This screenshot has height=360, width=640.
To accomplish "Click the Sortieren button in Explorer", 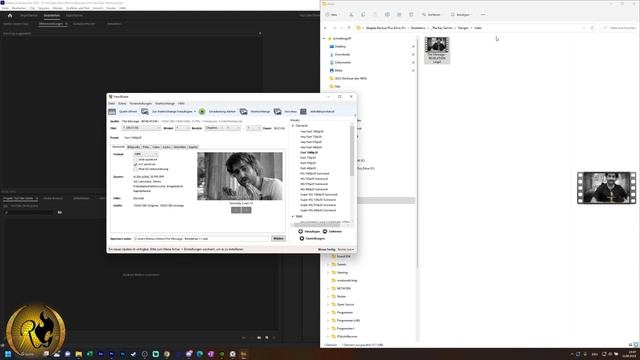I will [x=432, y=15].
